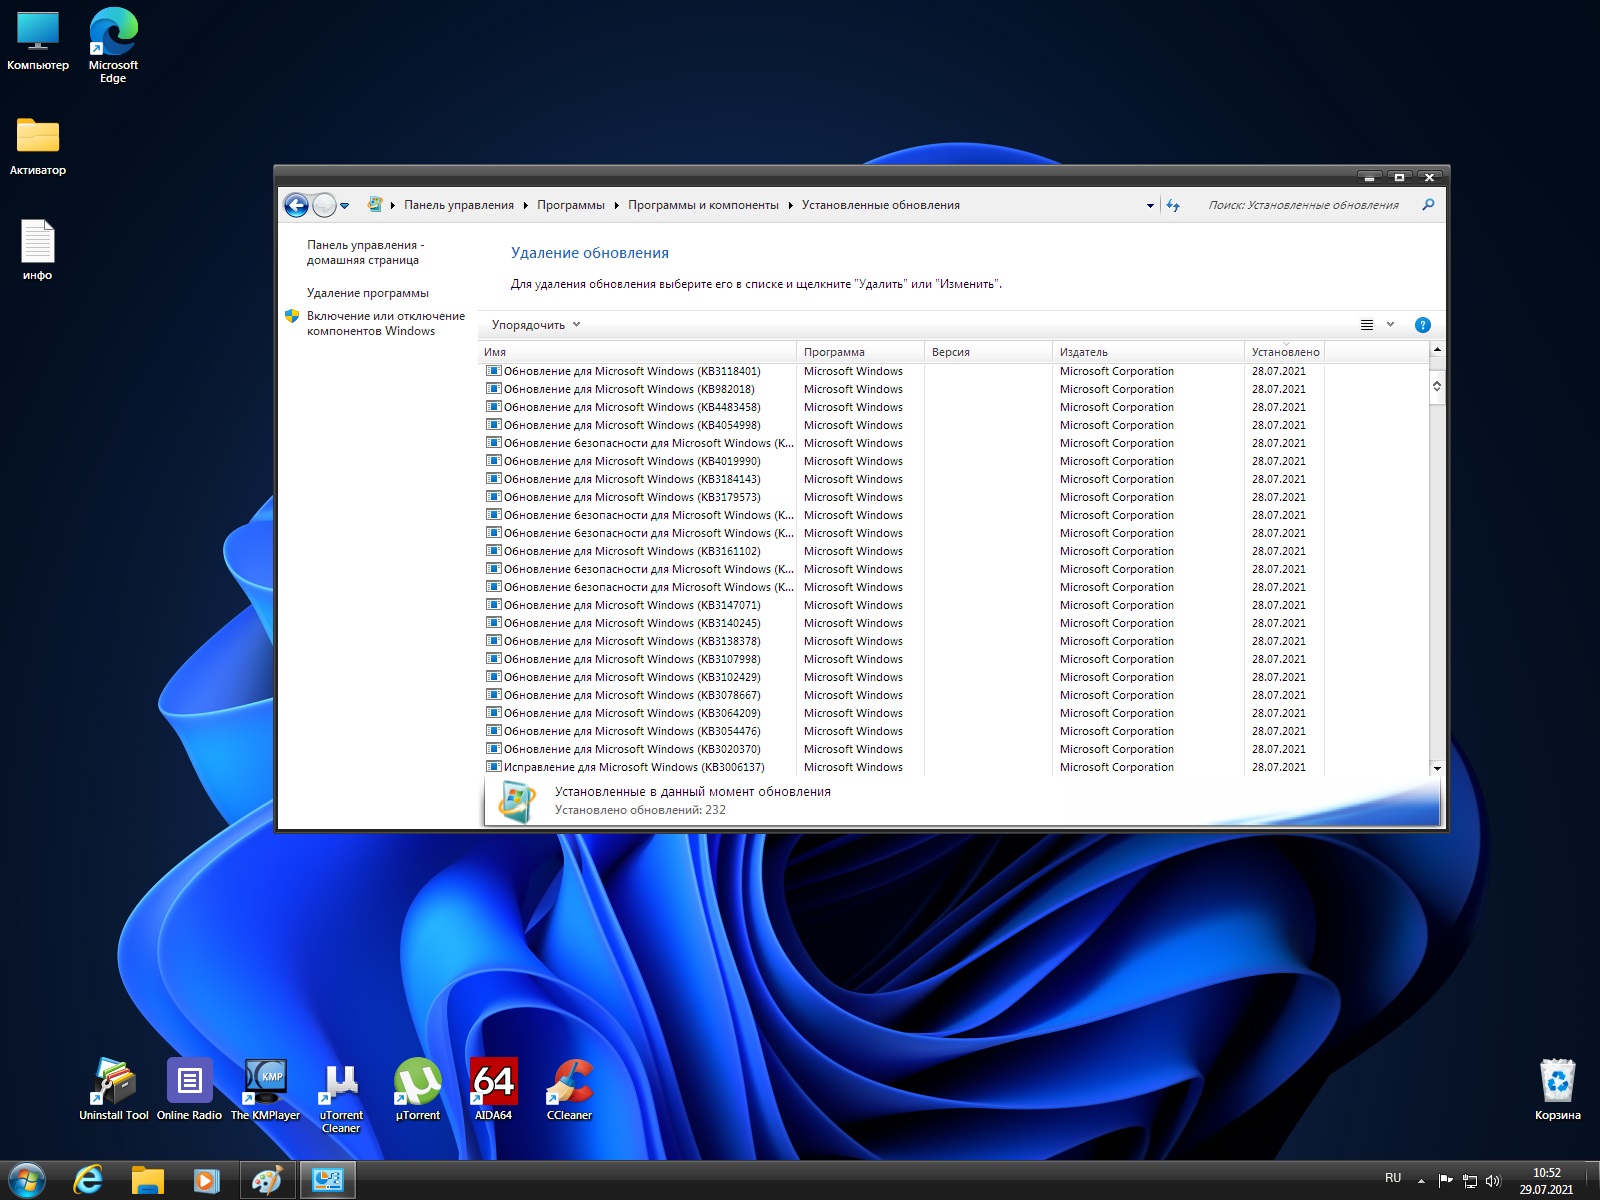Open help with the blue question icon
This screenshot has height=1200, width=1600.
[1423, 325]
